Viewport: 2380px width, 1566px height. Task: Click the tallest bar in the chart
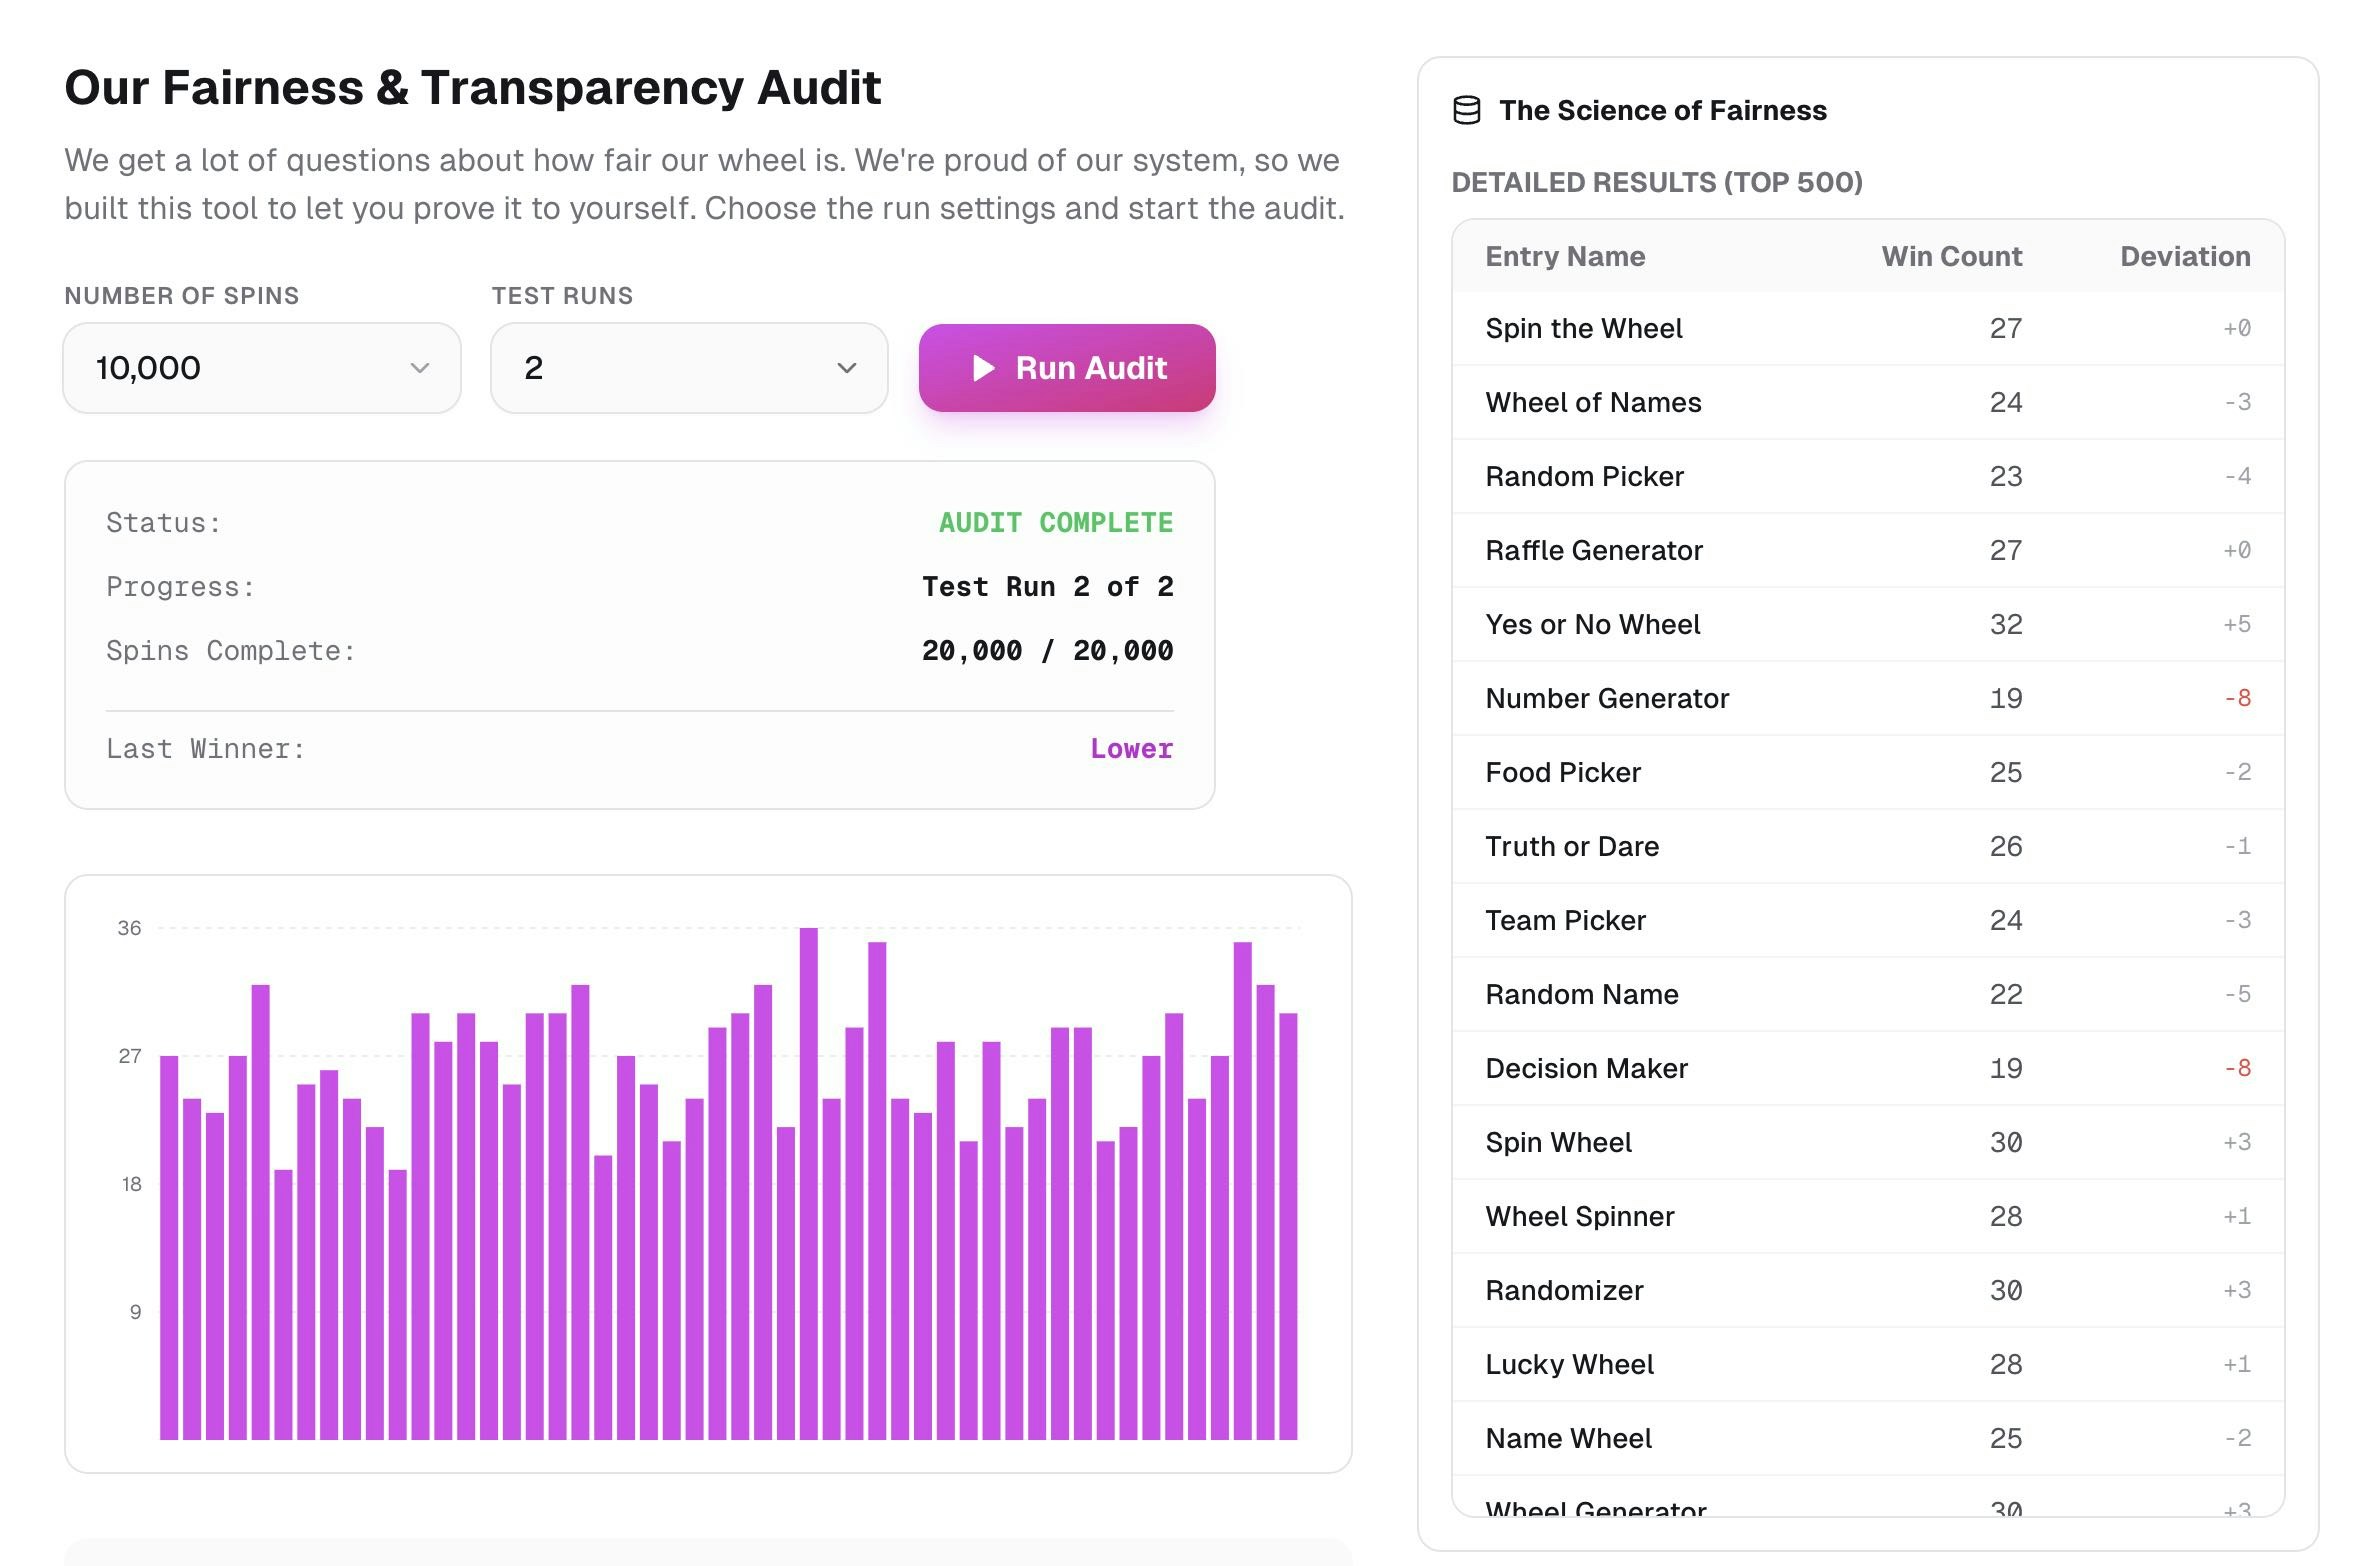click(x=808, y=1180)
